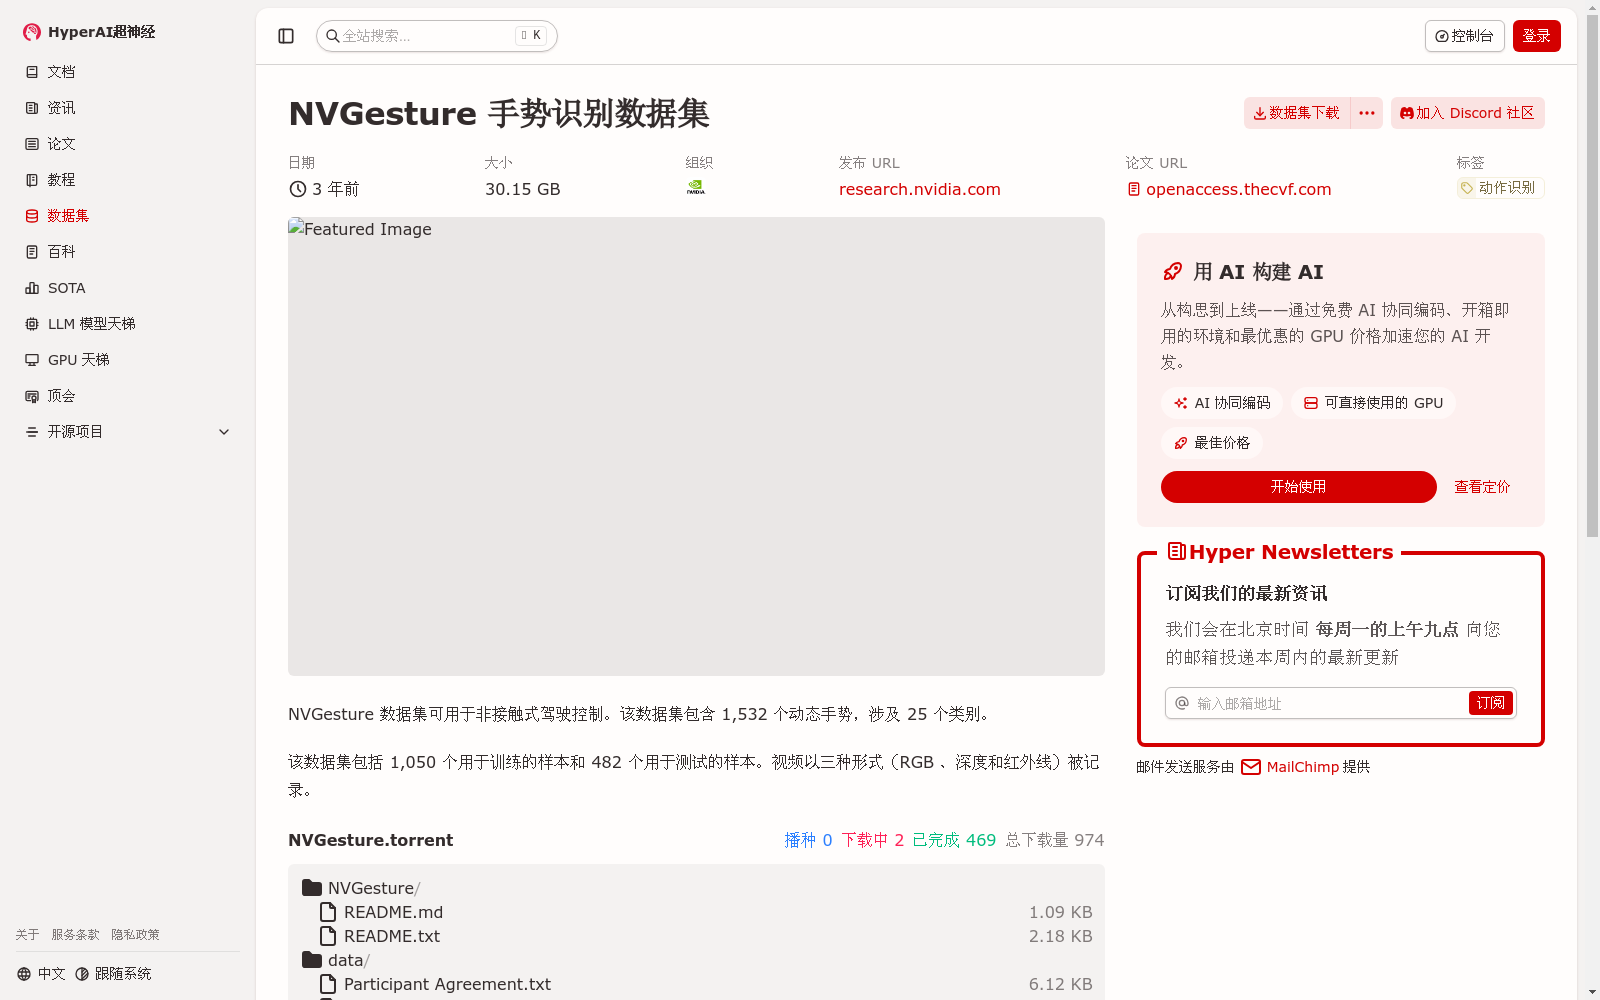Viewport: 1600px width, 1000px height.
Task: Click the LLM 模型天梯 chip icon
Action: [32, 324]
